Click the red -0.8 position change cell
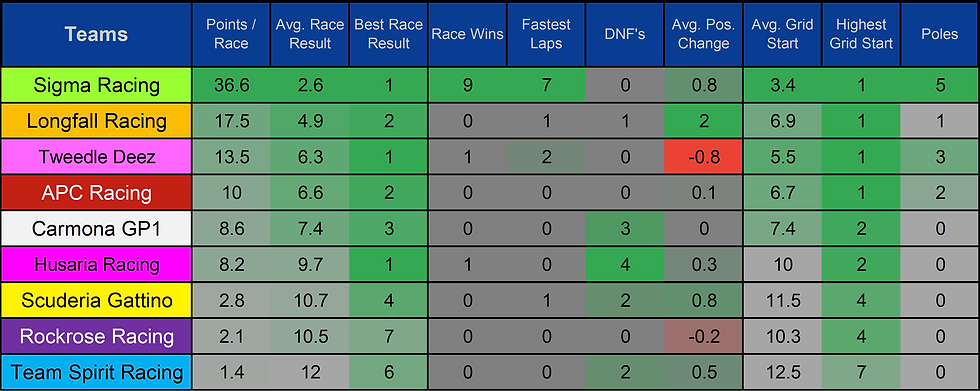The image size is (980, 391). click(x=704, y=157)
